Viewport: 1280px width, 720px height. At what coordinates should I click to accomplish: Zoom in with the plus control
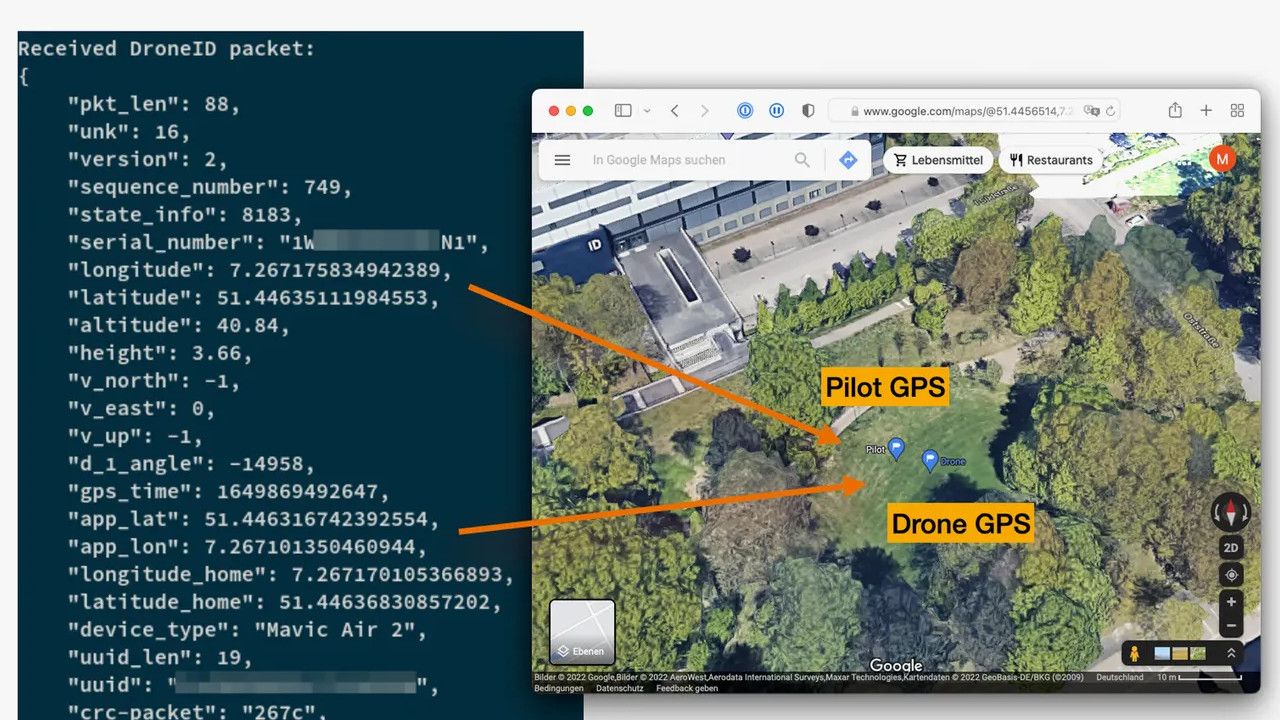(1231, 602)
